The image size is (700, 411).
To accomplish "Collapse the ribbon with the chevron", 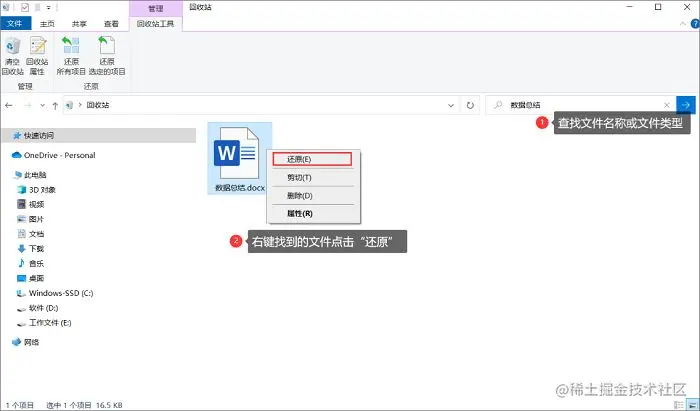I will (683, 24).
